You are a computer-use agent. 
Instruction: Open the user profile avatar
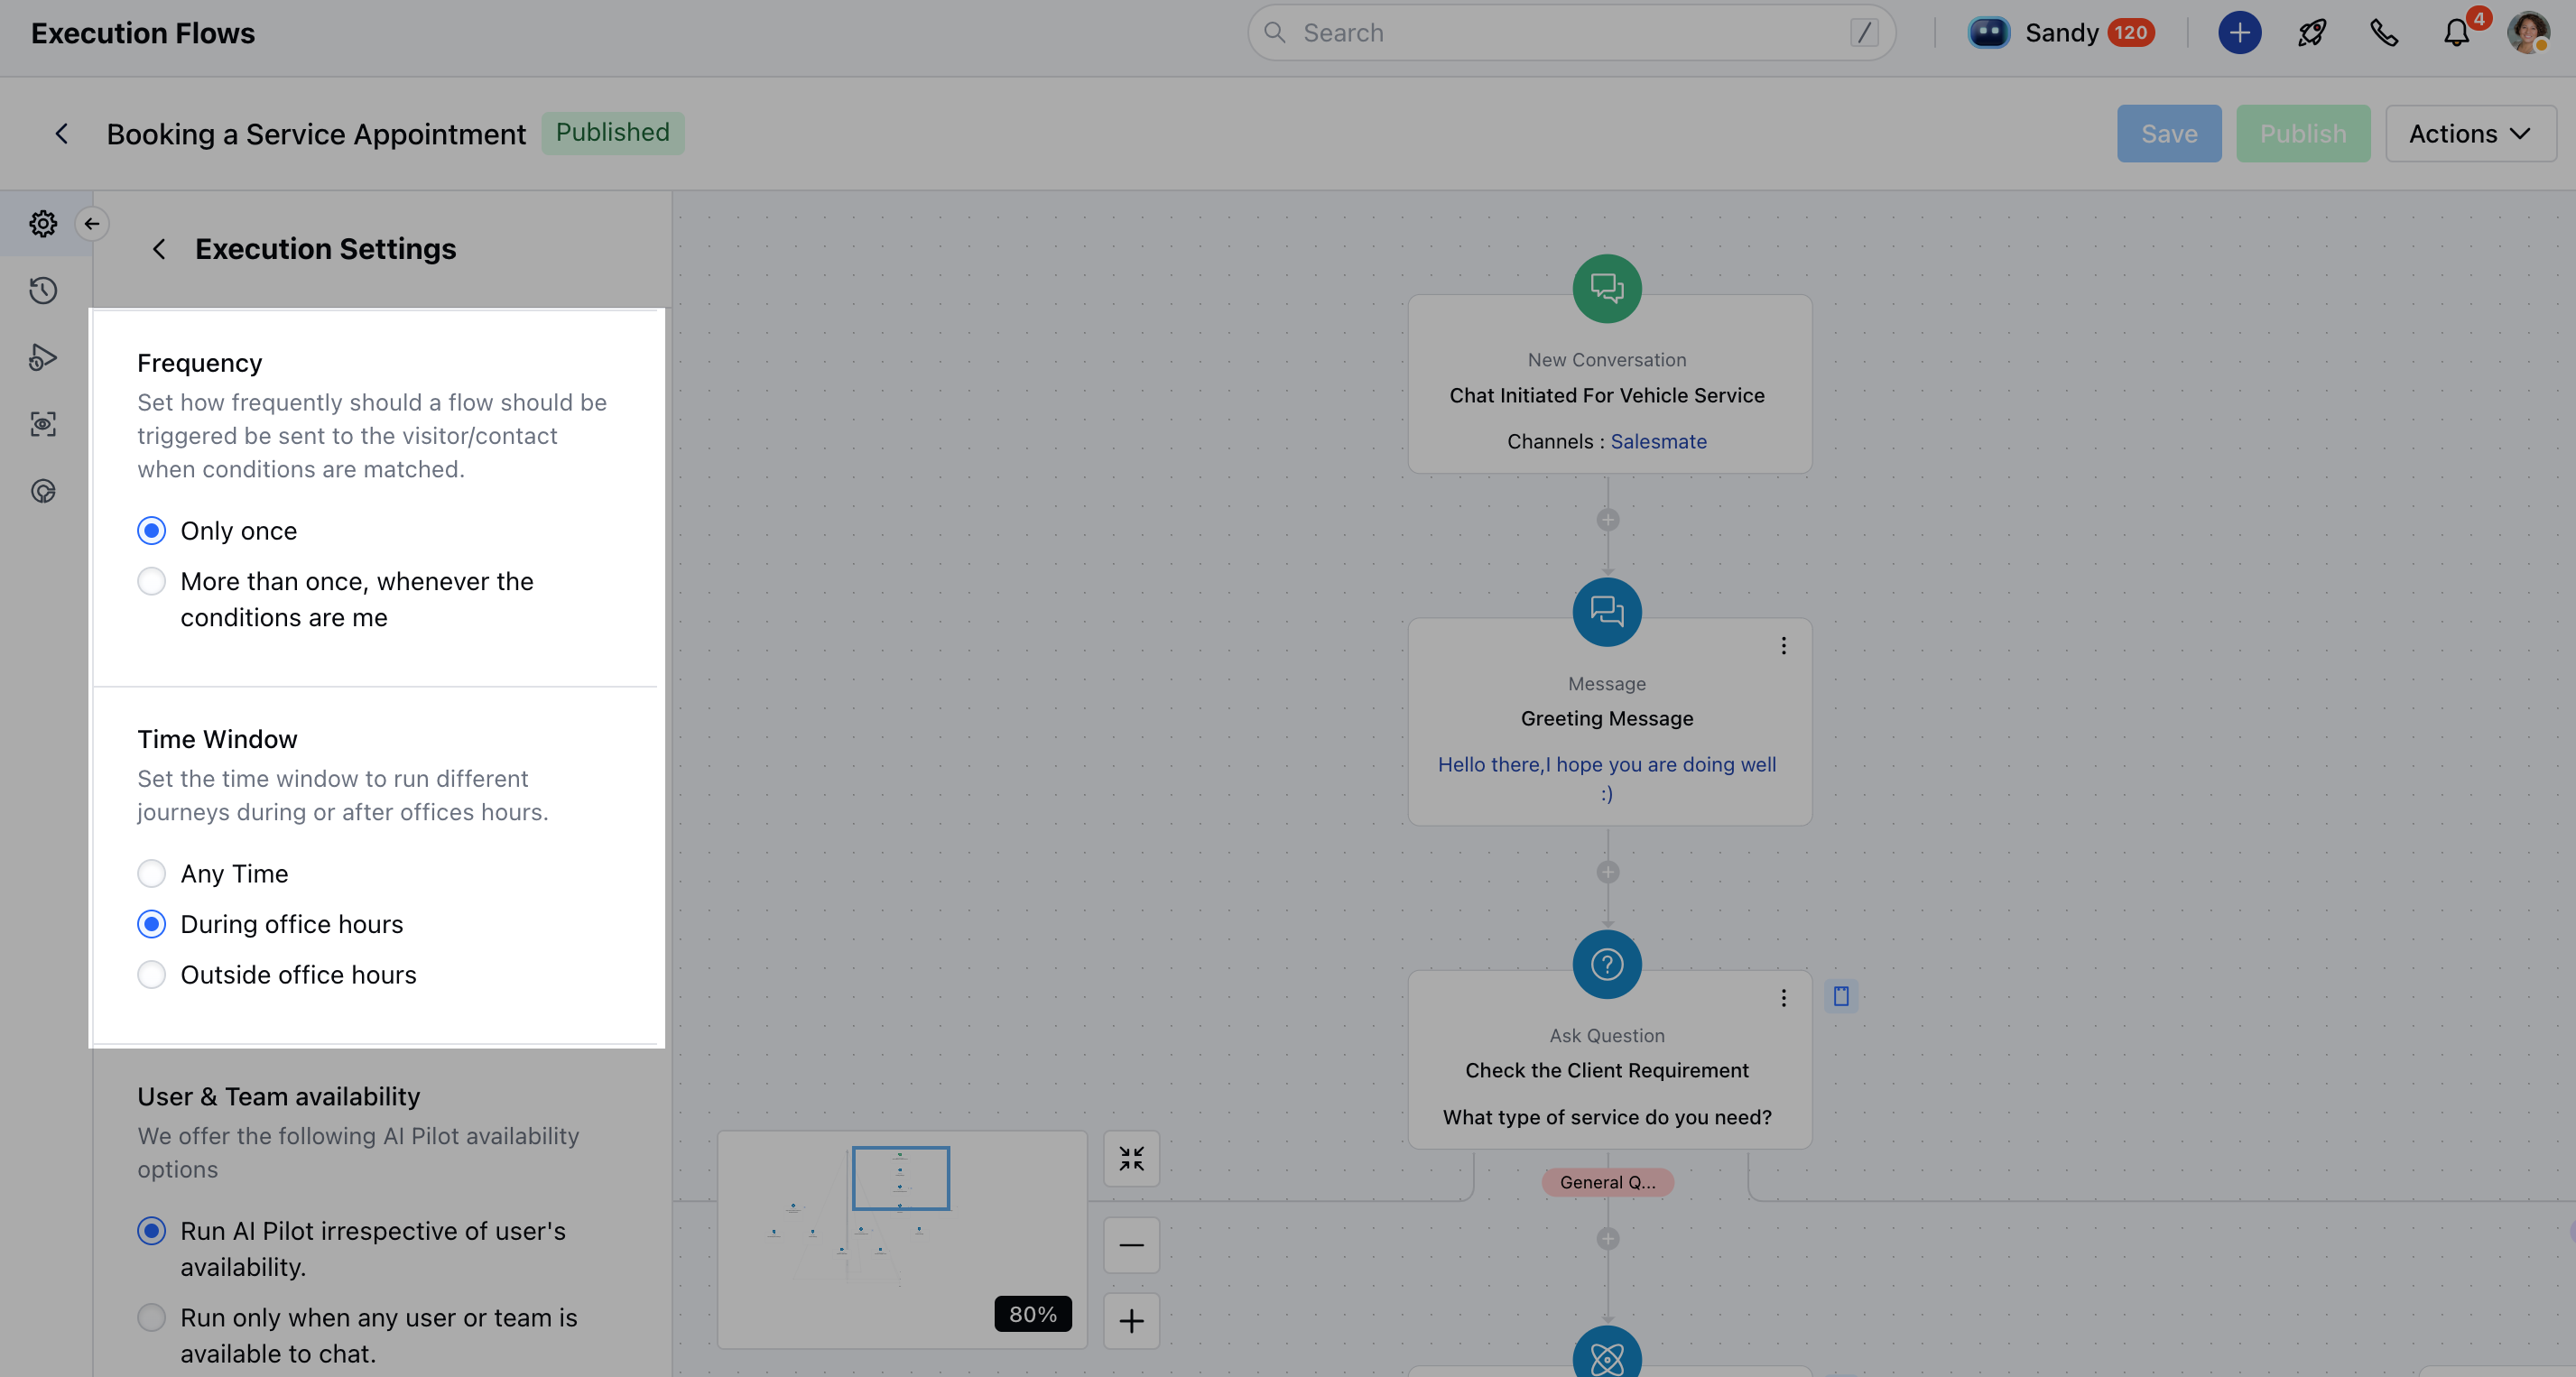coord(2529,33)
